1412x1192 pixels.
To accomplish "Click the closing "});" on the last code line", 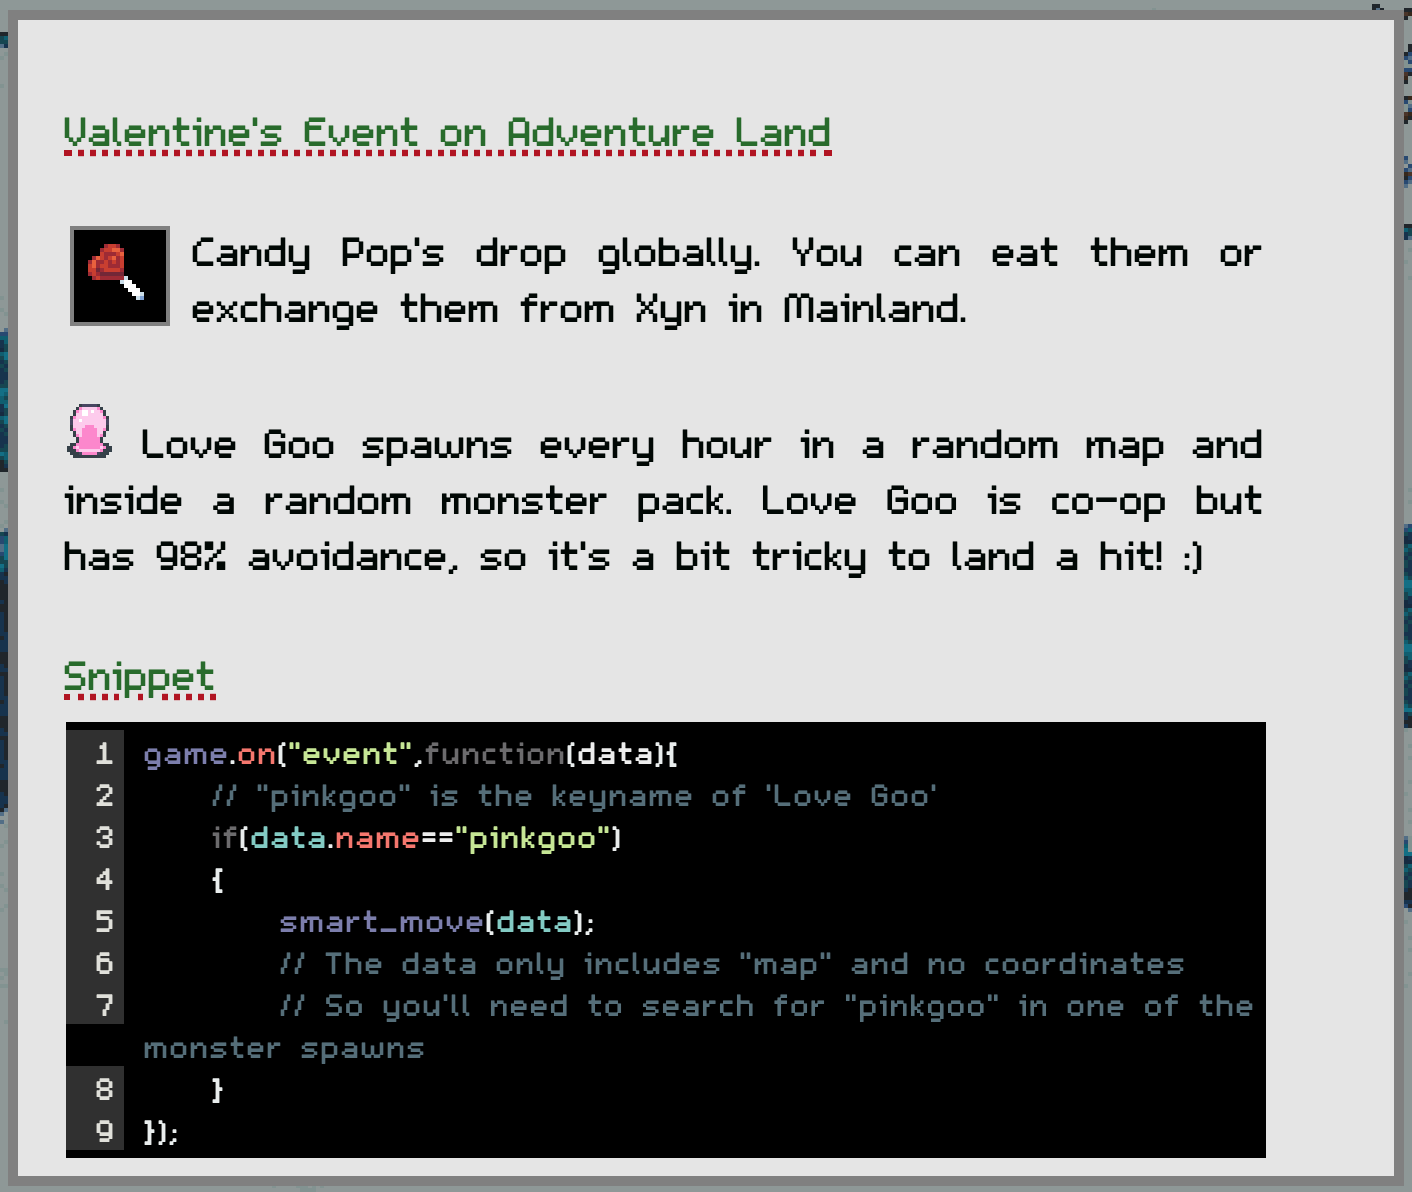I will [x=160, y=1132].
